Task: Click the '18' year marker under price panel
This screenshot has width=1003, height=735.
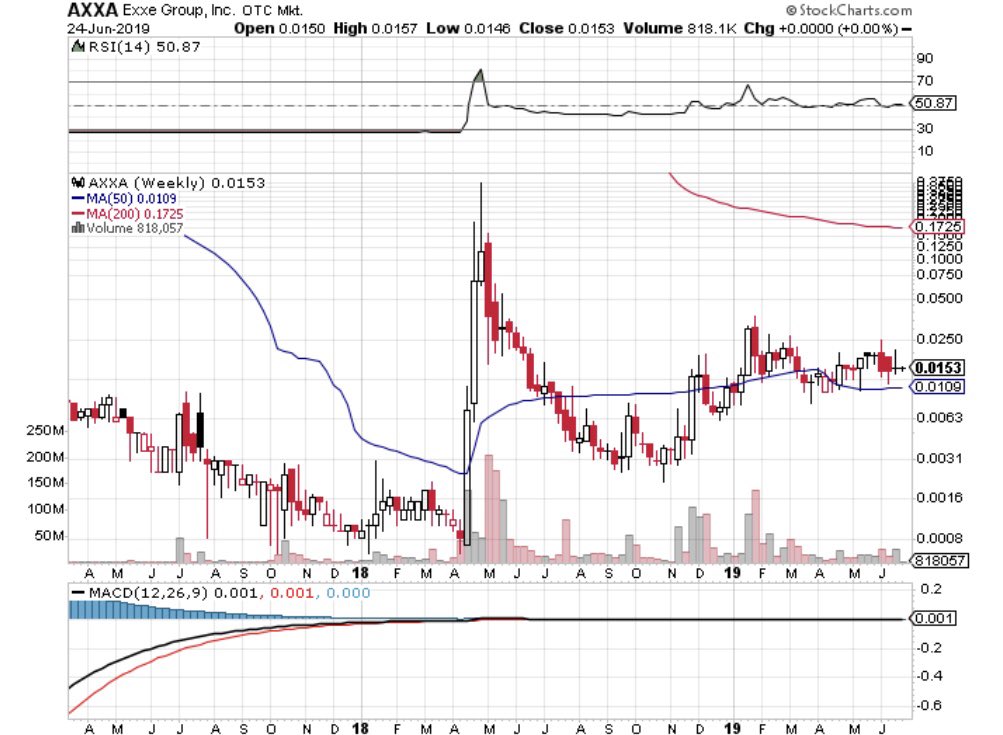Action: (360, 573)
